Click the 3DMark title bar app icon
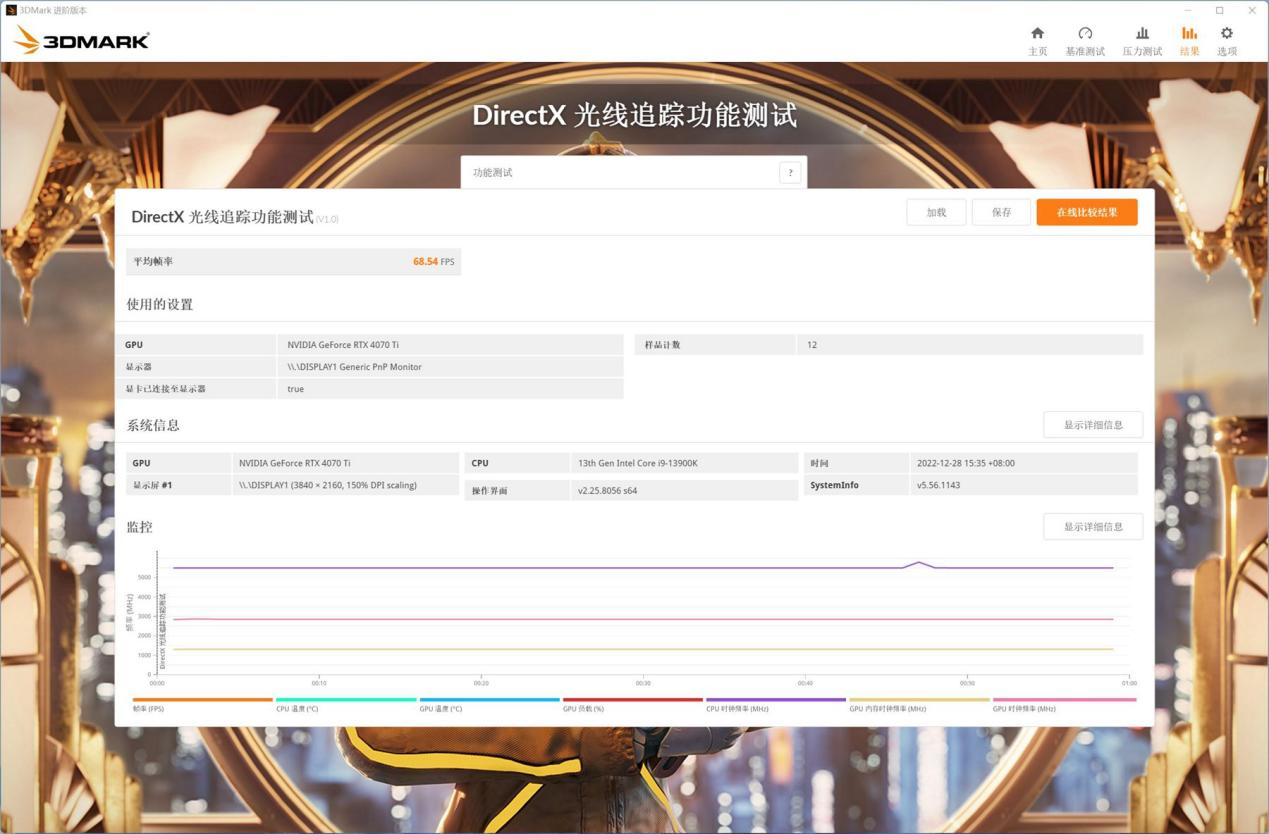 pos(11,10)
